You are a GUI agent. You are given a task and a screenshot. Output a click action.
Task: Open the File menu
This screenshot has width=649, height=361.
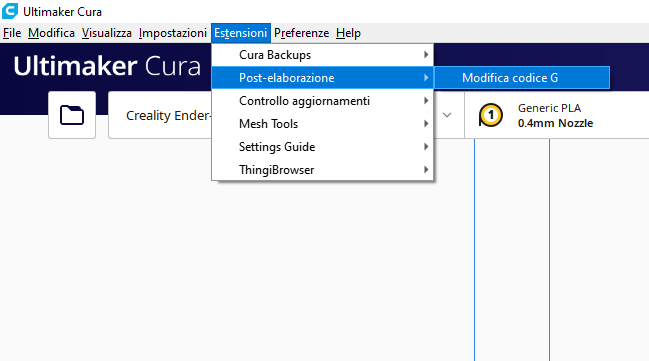tap(12, 33)
